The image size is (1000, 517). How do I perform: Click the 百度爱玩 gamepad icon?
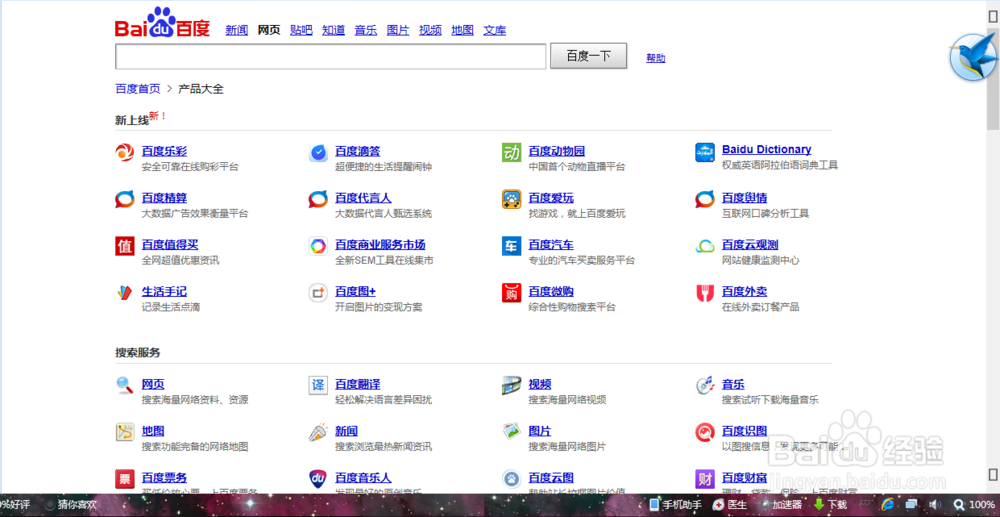511,200
